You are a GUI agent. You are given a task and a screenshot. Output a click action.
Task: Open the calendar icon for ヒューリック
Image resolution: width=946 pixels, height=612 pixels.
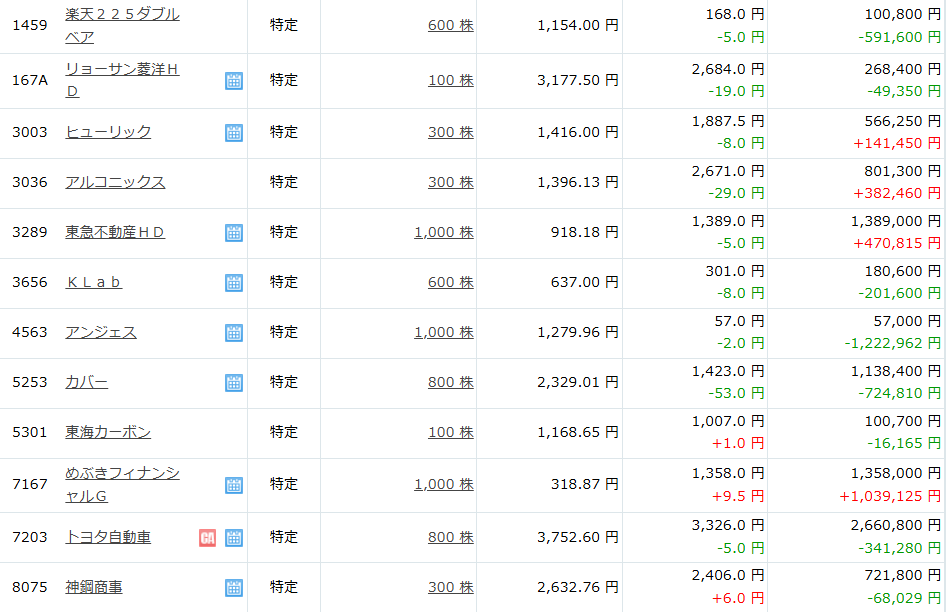tap(234, 133)
